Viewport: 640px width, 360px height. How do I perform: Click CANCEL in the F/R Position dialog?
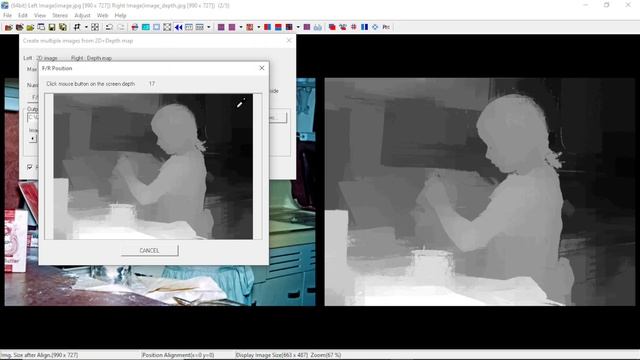(x=149, y=251)
